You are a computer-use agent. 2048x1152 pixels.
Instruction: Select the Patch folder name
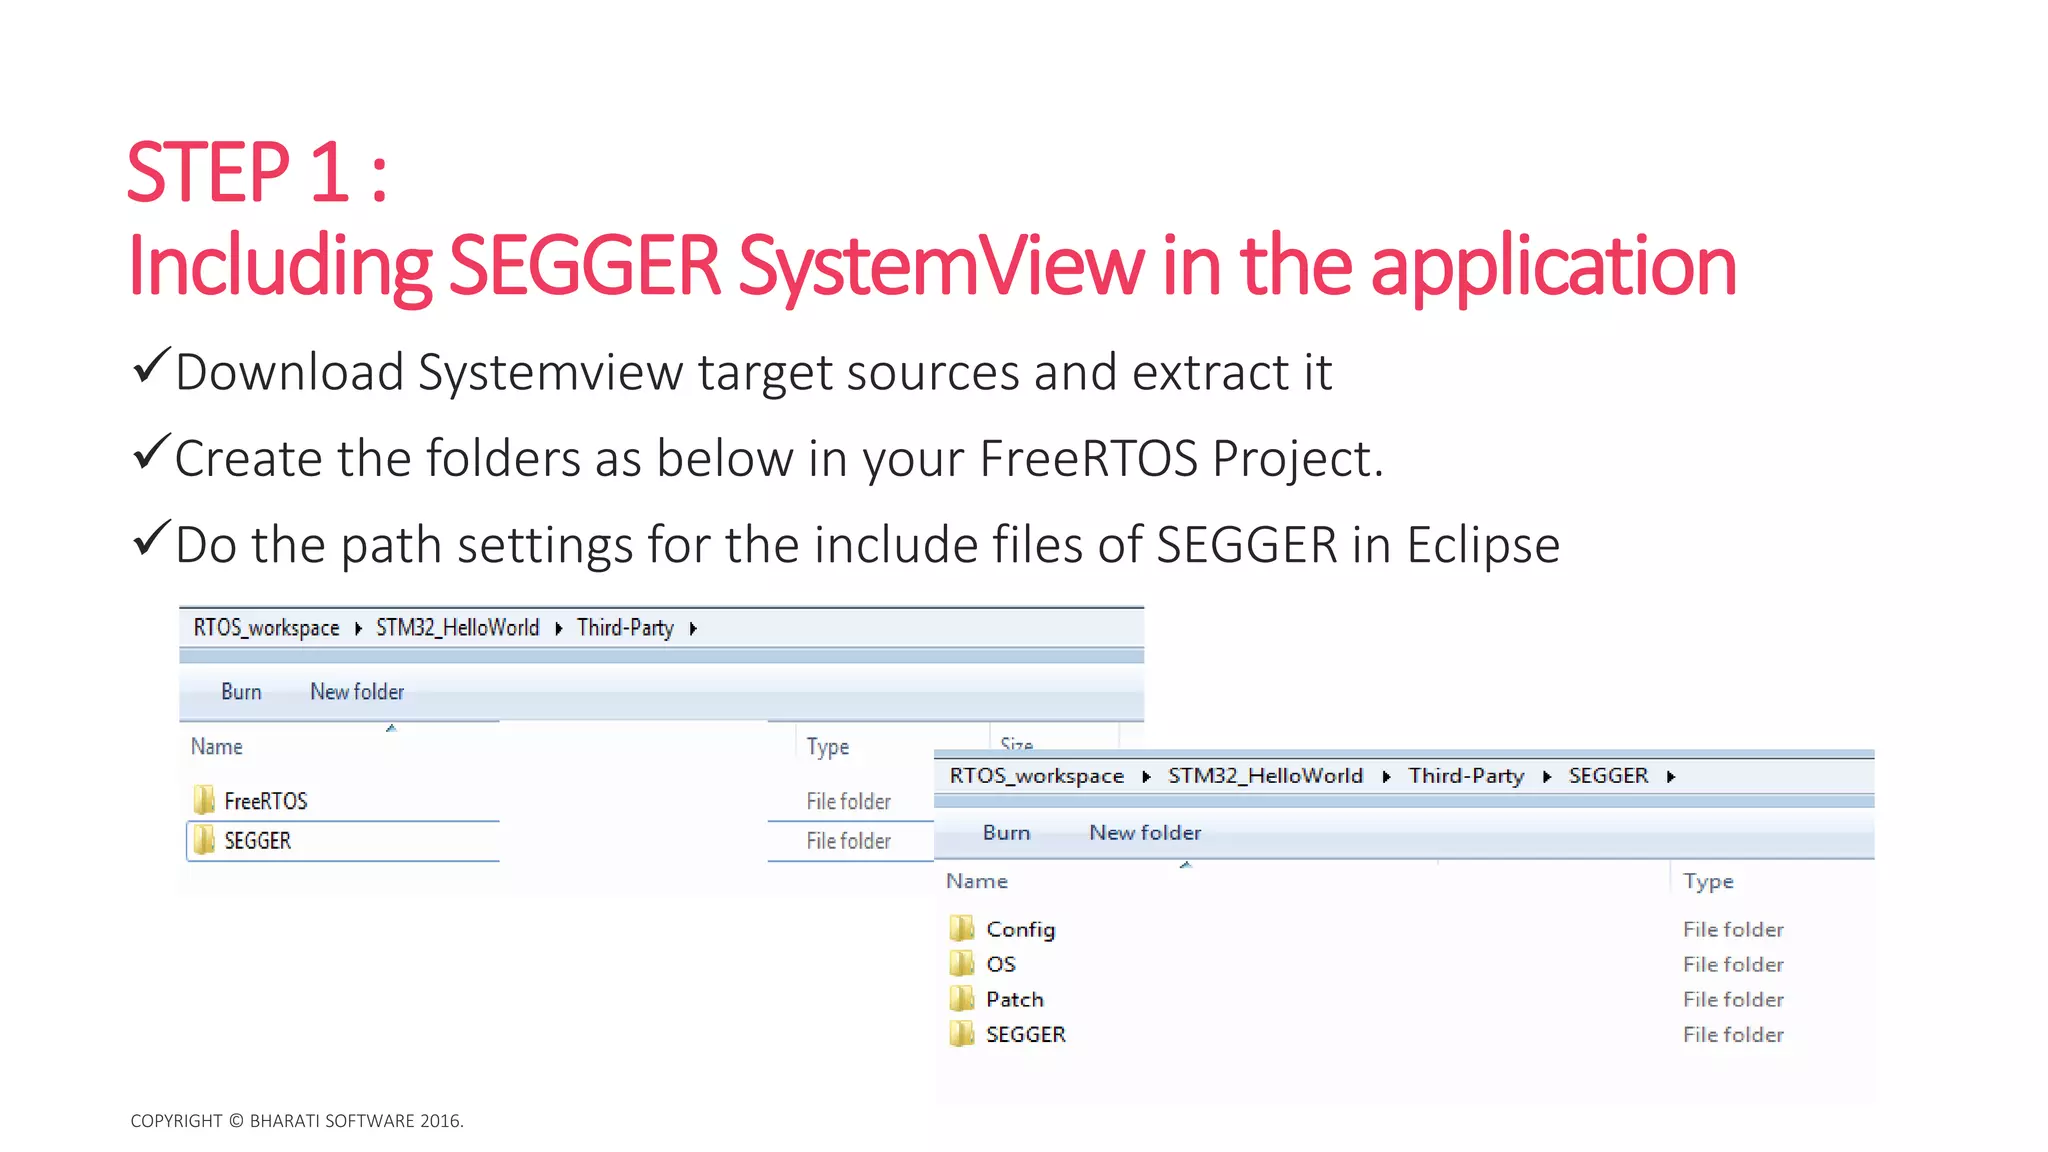point(1015,999)
